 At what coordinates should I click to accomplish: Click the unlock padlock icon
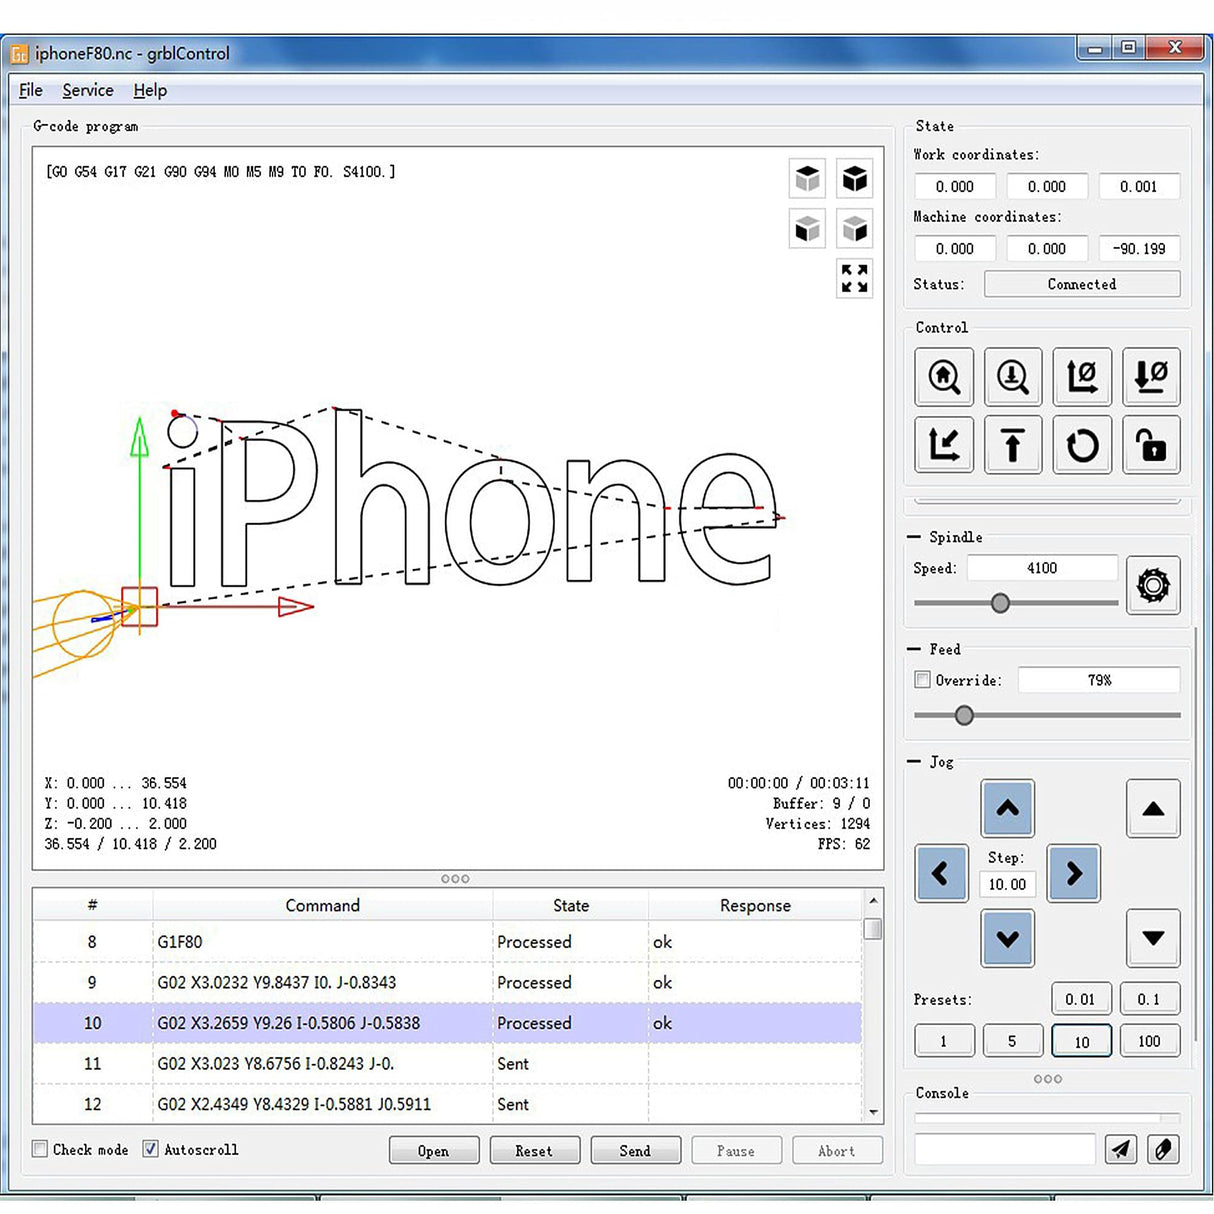point(1151,445)
